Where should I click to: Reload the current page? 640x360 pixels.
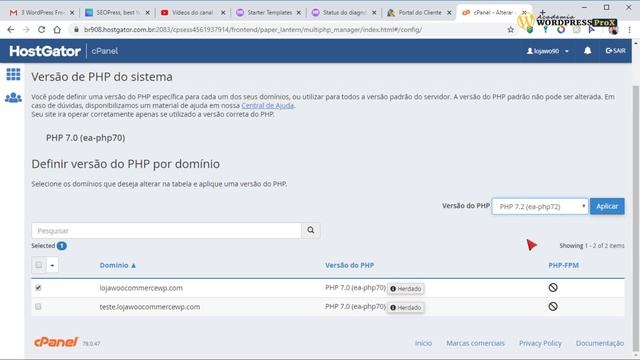[x=42, y=29]
